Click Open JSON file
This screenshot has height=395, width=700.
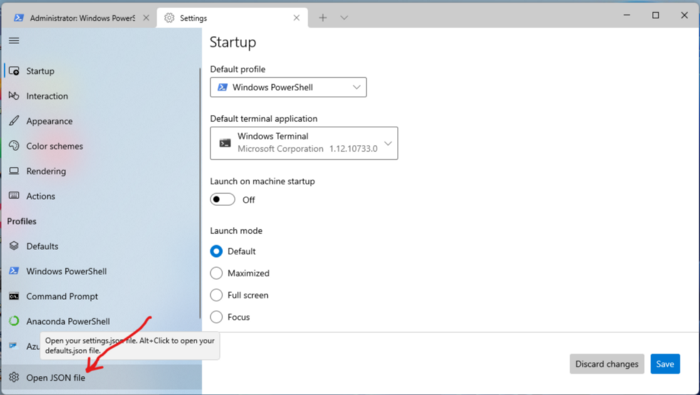(102, 378)
